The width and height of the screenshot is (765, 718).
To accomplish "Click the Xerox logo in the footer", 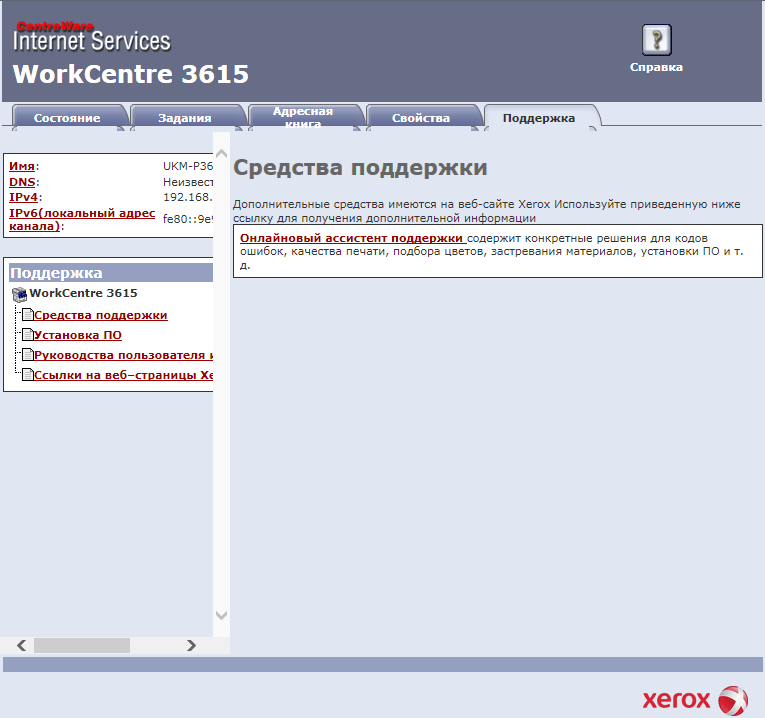I will pyautogui.click(x=695, y=700).
